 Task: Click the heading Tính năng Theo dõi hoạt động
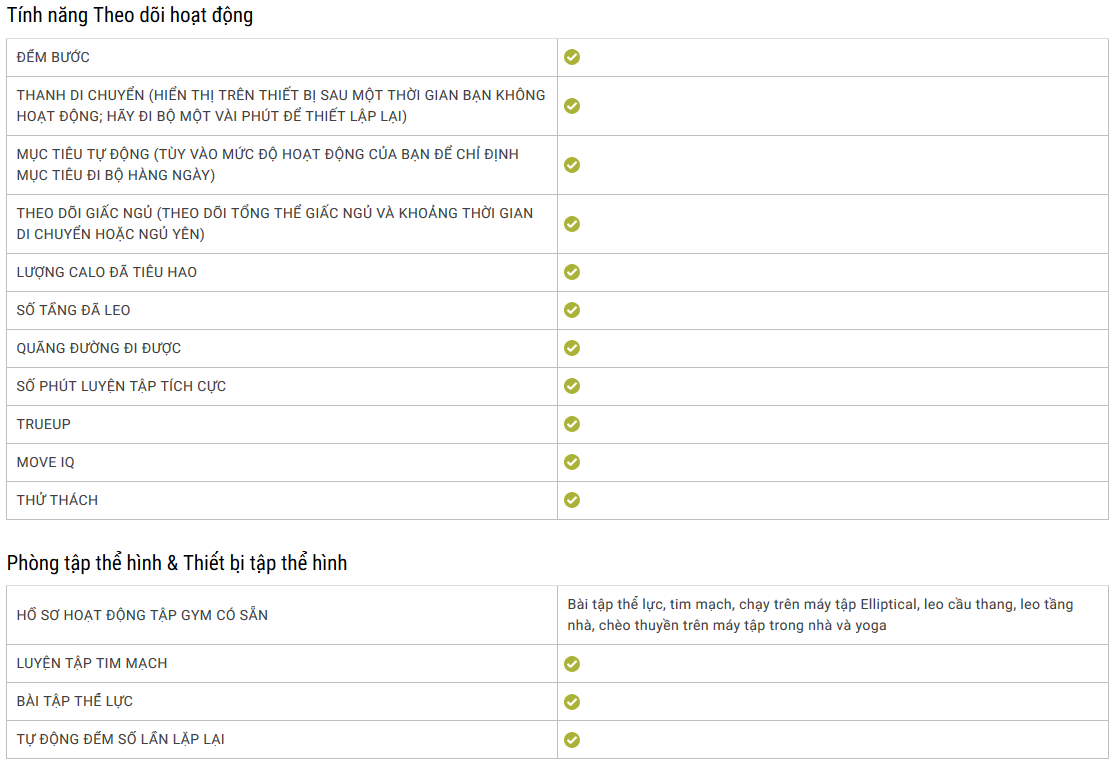(130, 16)
